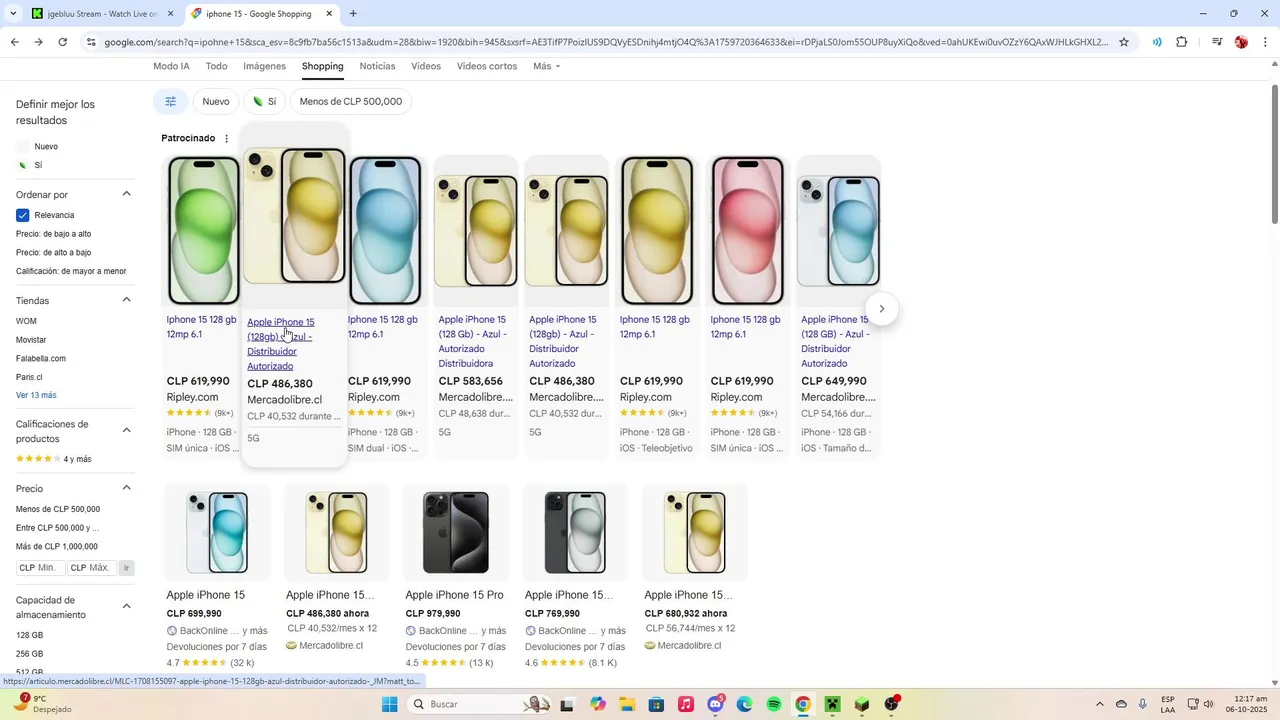1280x720 pixels.
Task: Filter price Más de CLP 1,000,000
Action: point(57,547)
